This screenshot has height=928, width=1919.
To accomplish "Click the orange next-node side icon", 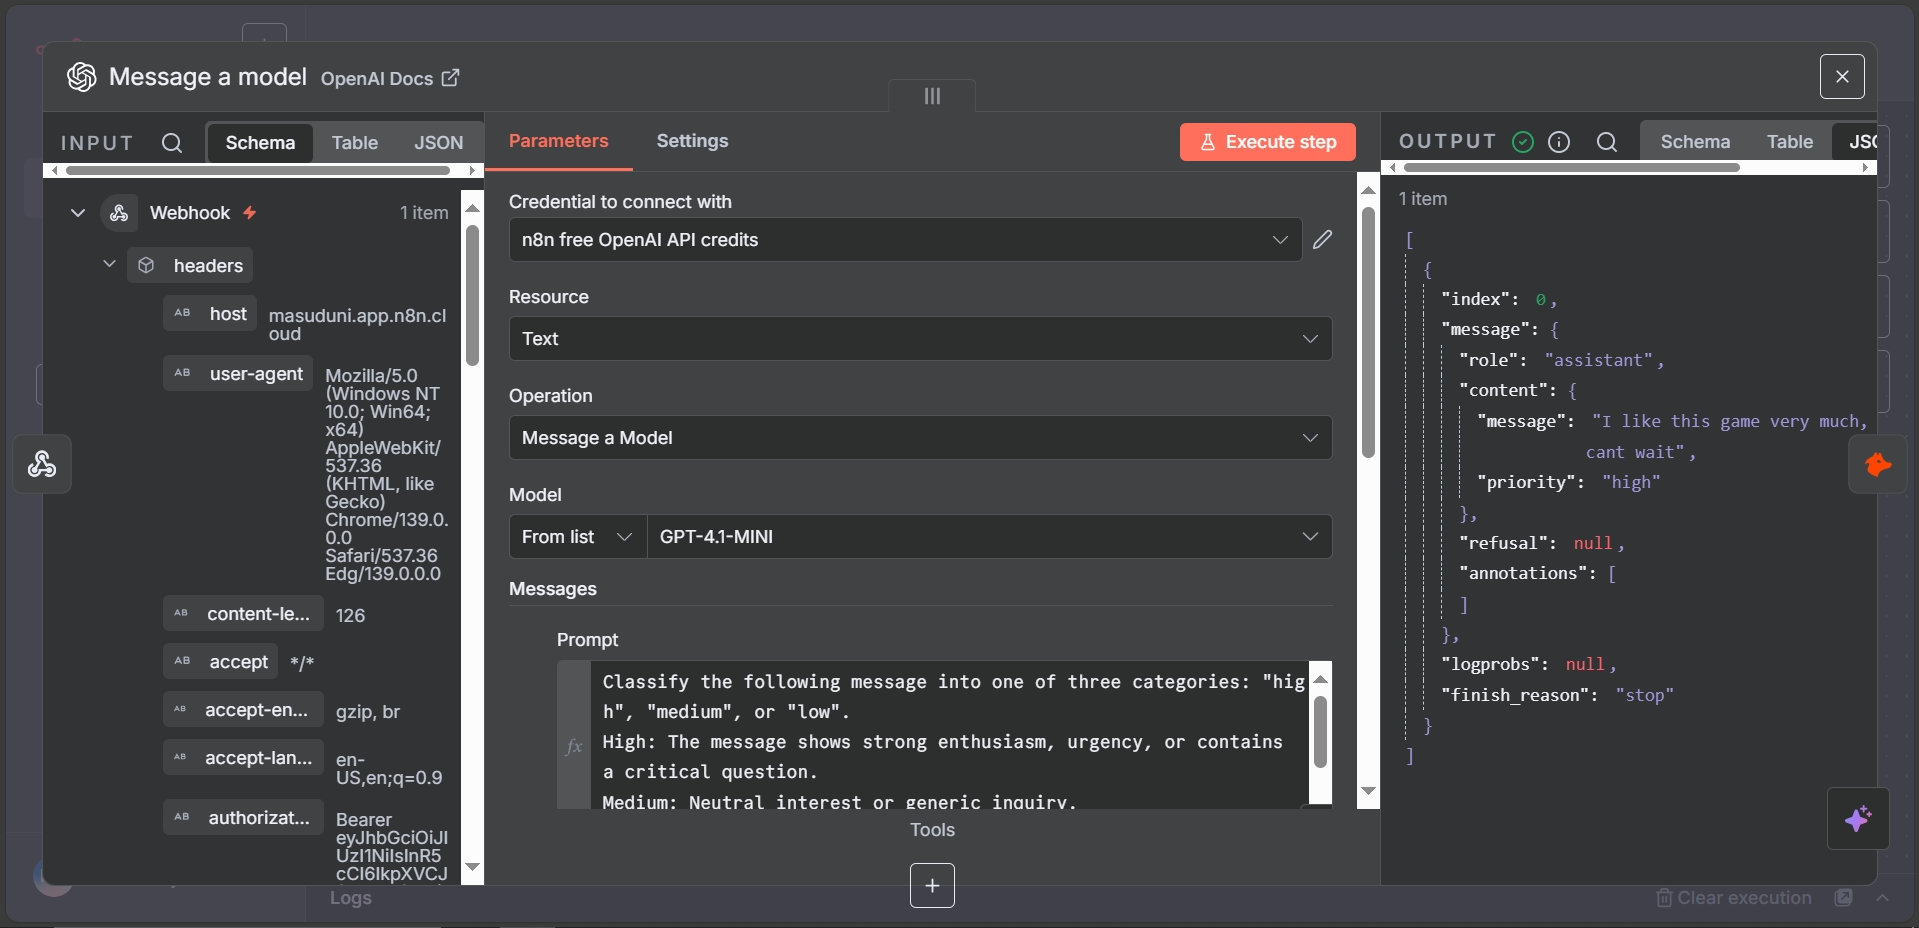I will [x=1877, y=465].
